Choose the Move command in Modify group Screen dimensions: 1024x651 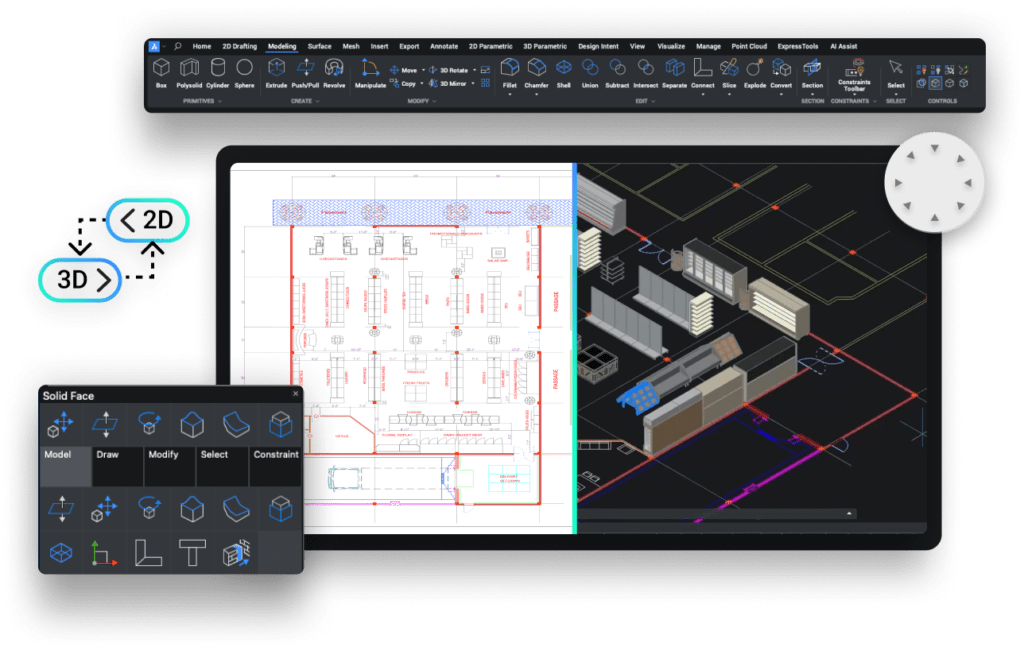click(x=404, y=70)
